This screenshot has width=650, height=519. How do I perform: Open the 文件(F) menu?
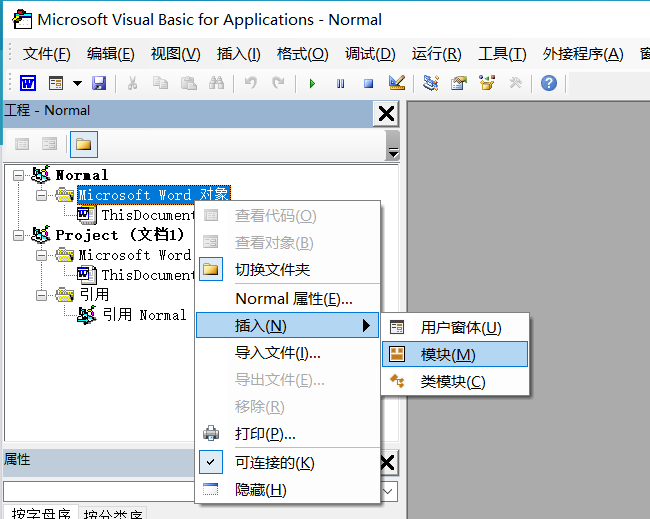(x=46, y=54)
